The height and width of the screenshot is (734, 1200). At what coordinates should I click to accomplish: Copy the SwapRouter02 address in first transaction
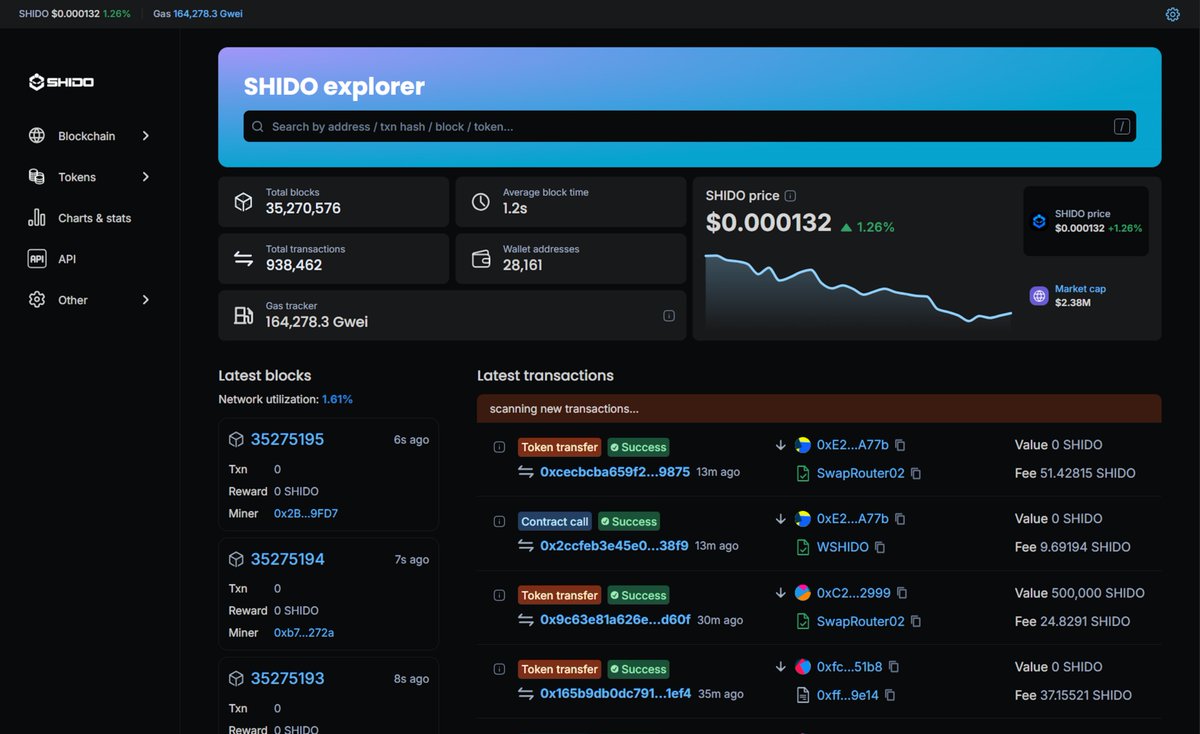click(x=916, y=473)
